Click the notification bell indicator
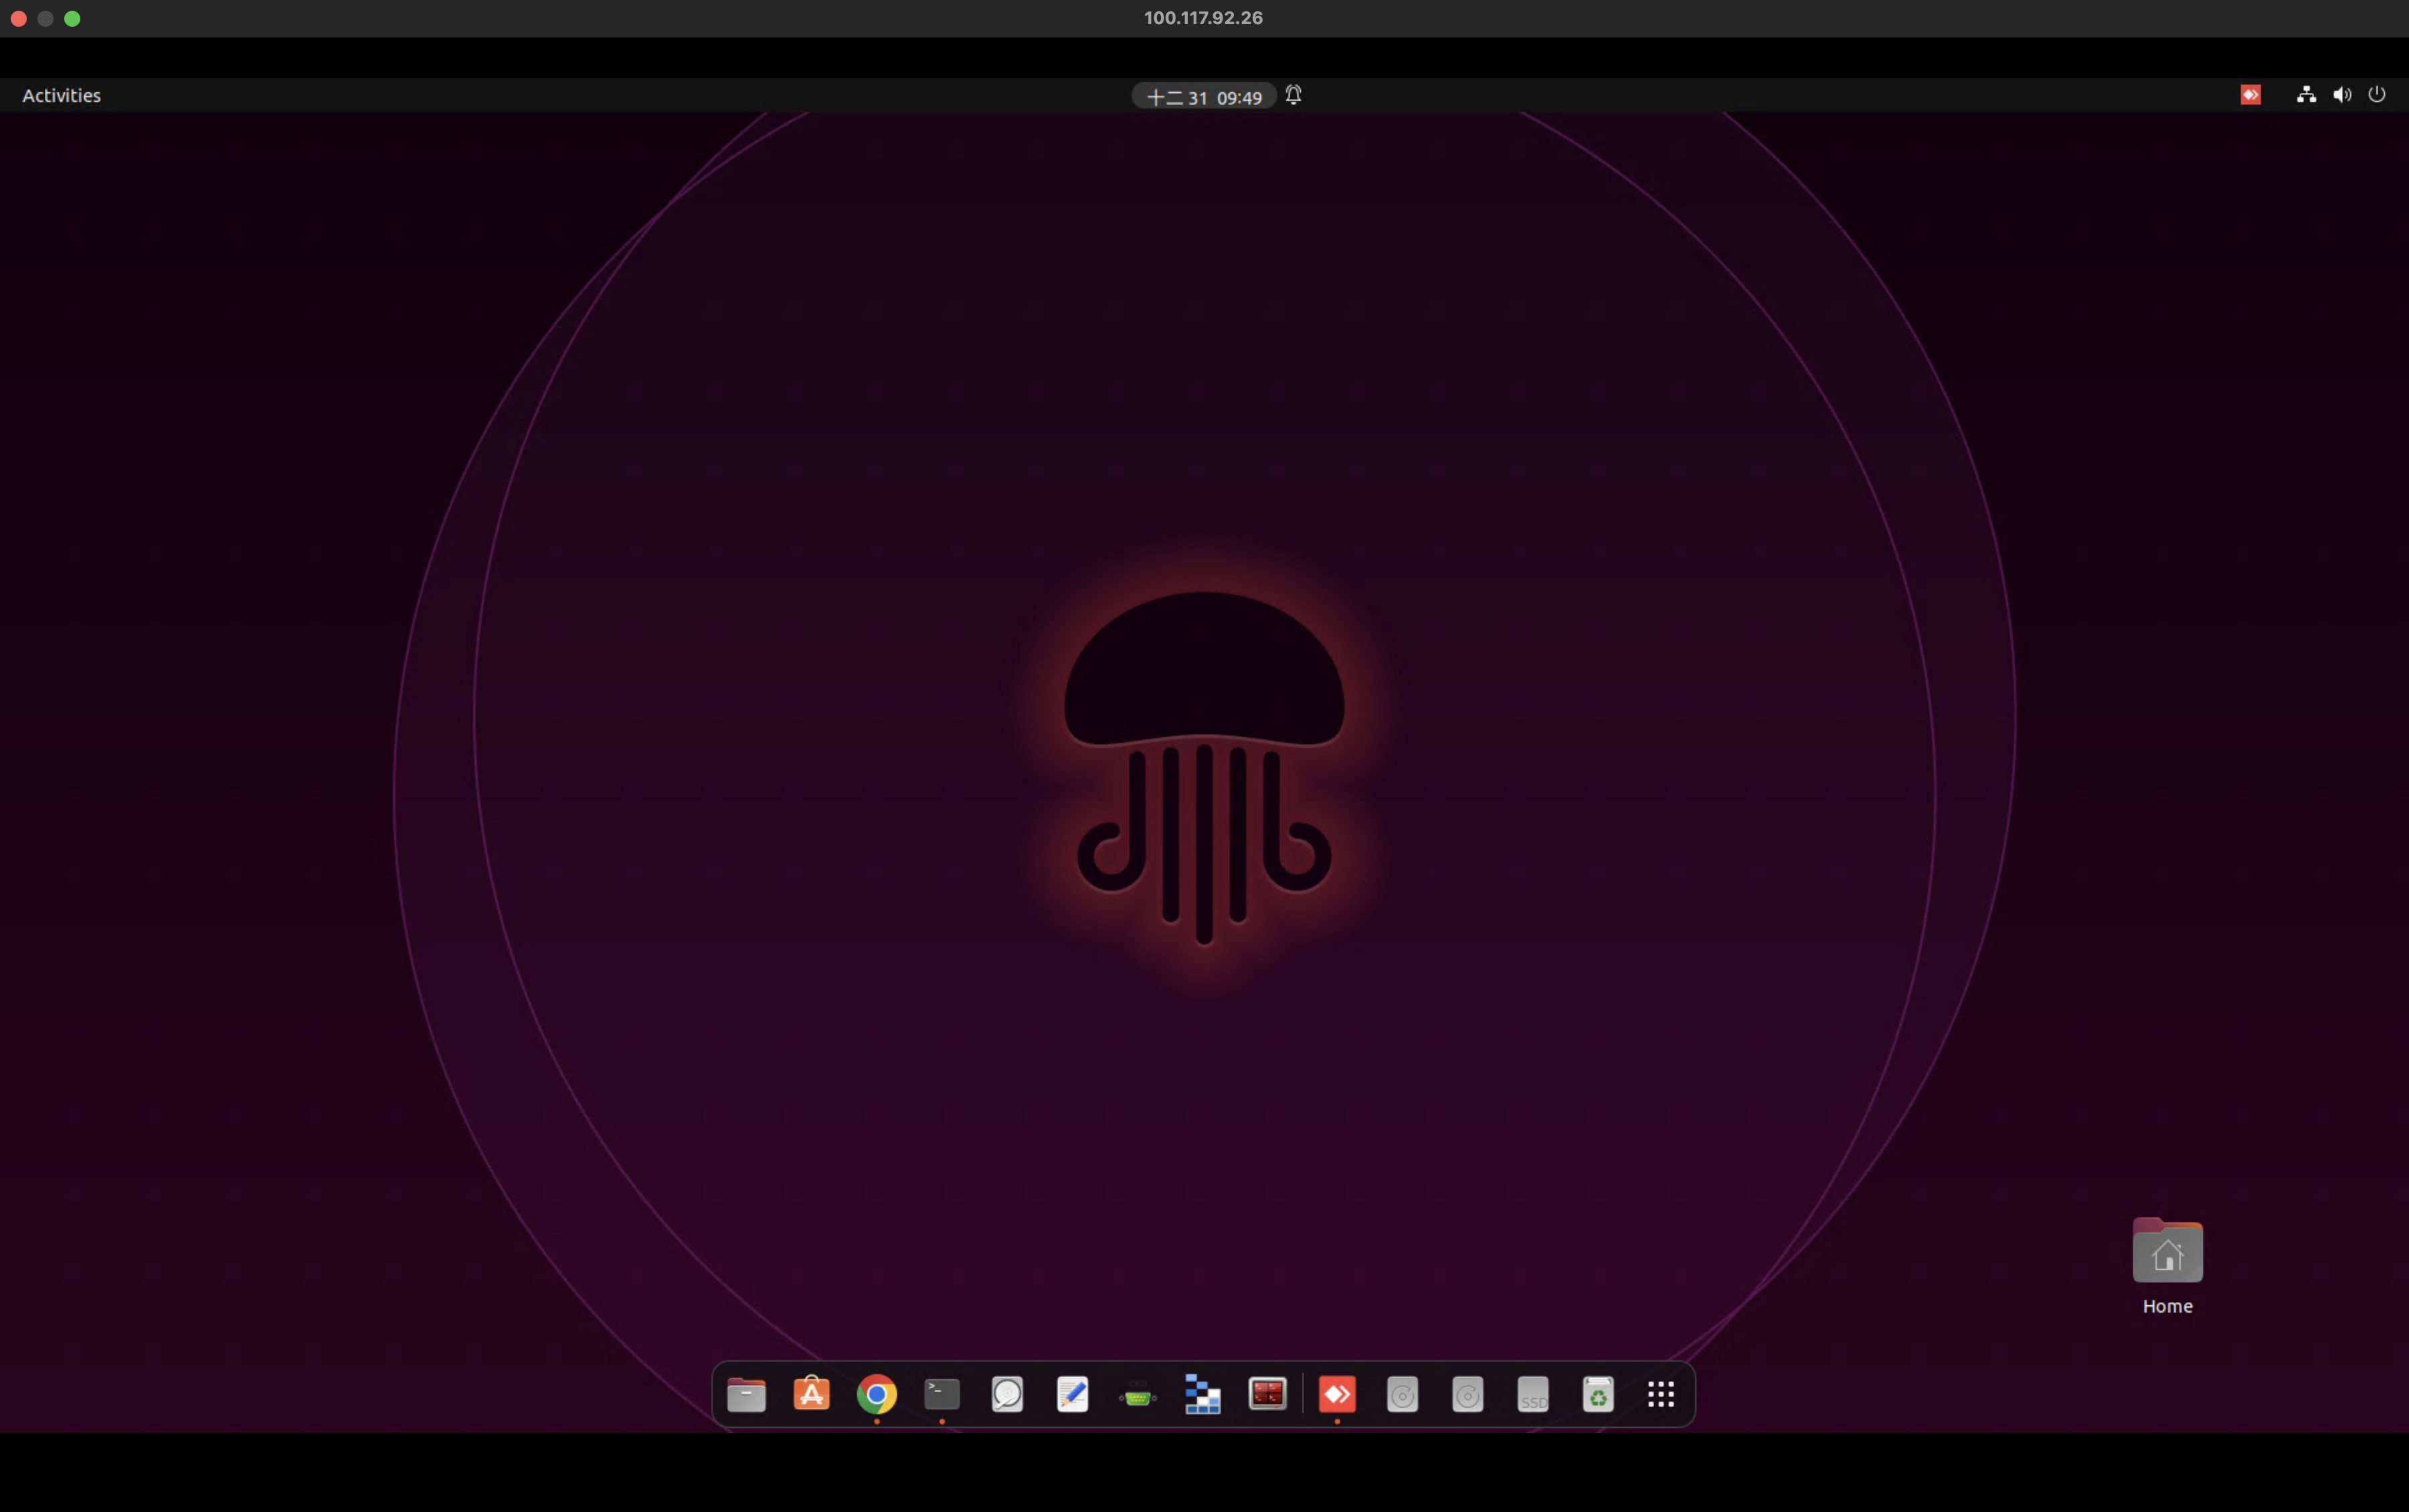This screenshot has height=1512, width=2409. (1293, 95)
